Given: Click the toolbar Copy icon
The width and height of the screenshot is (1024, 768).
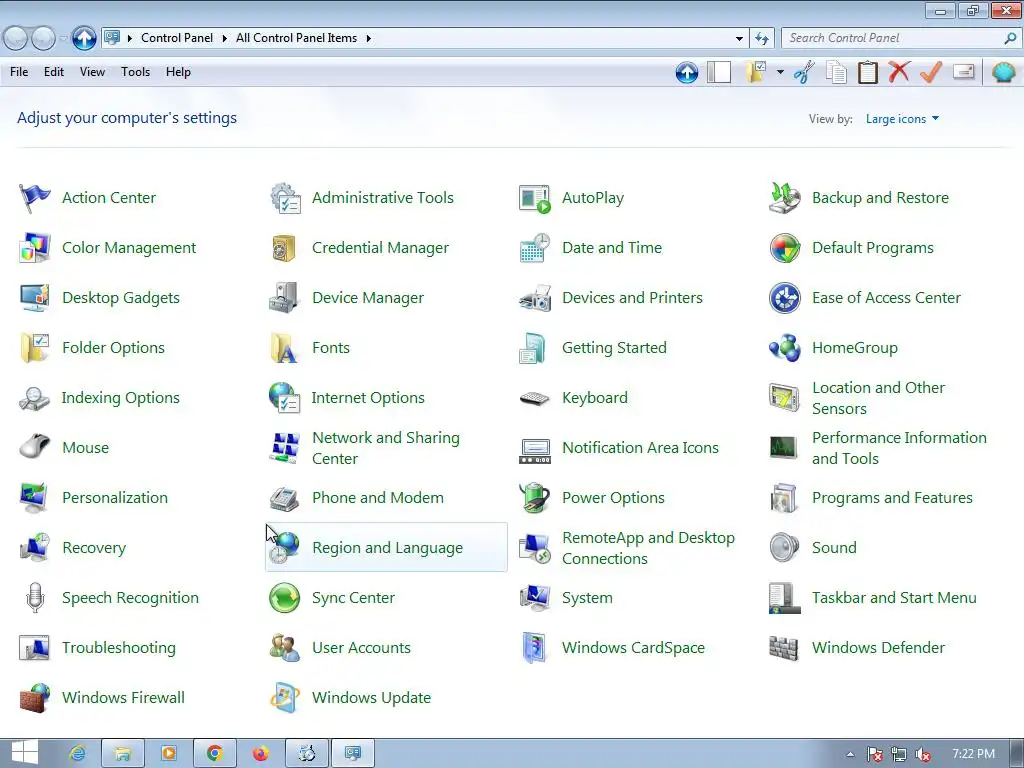Looking at the screenshot, I should click(x=836, y=72).
